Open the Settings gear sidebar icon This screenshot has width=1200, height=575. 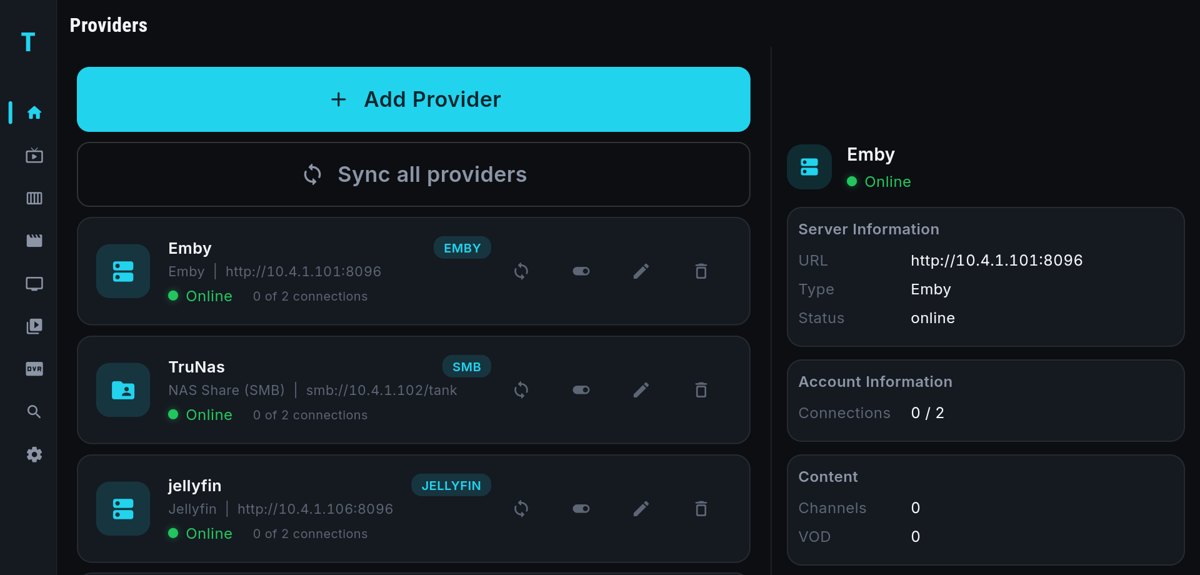(34, 455)
